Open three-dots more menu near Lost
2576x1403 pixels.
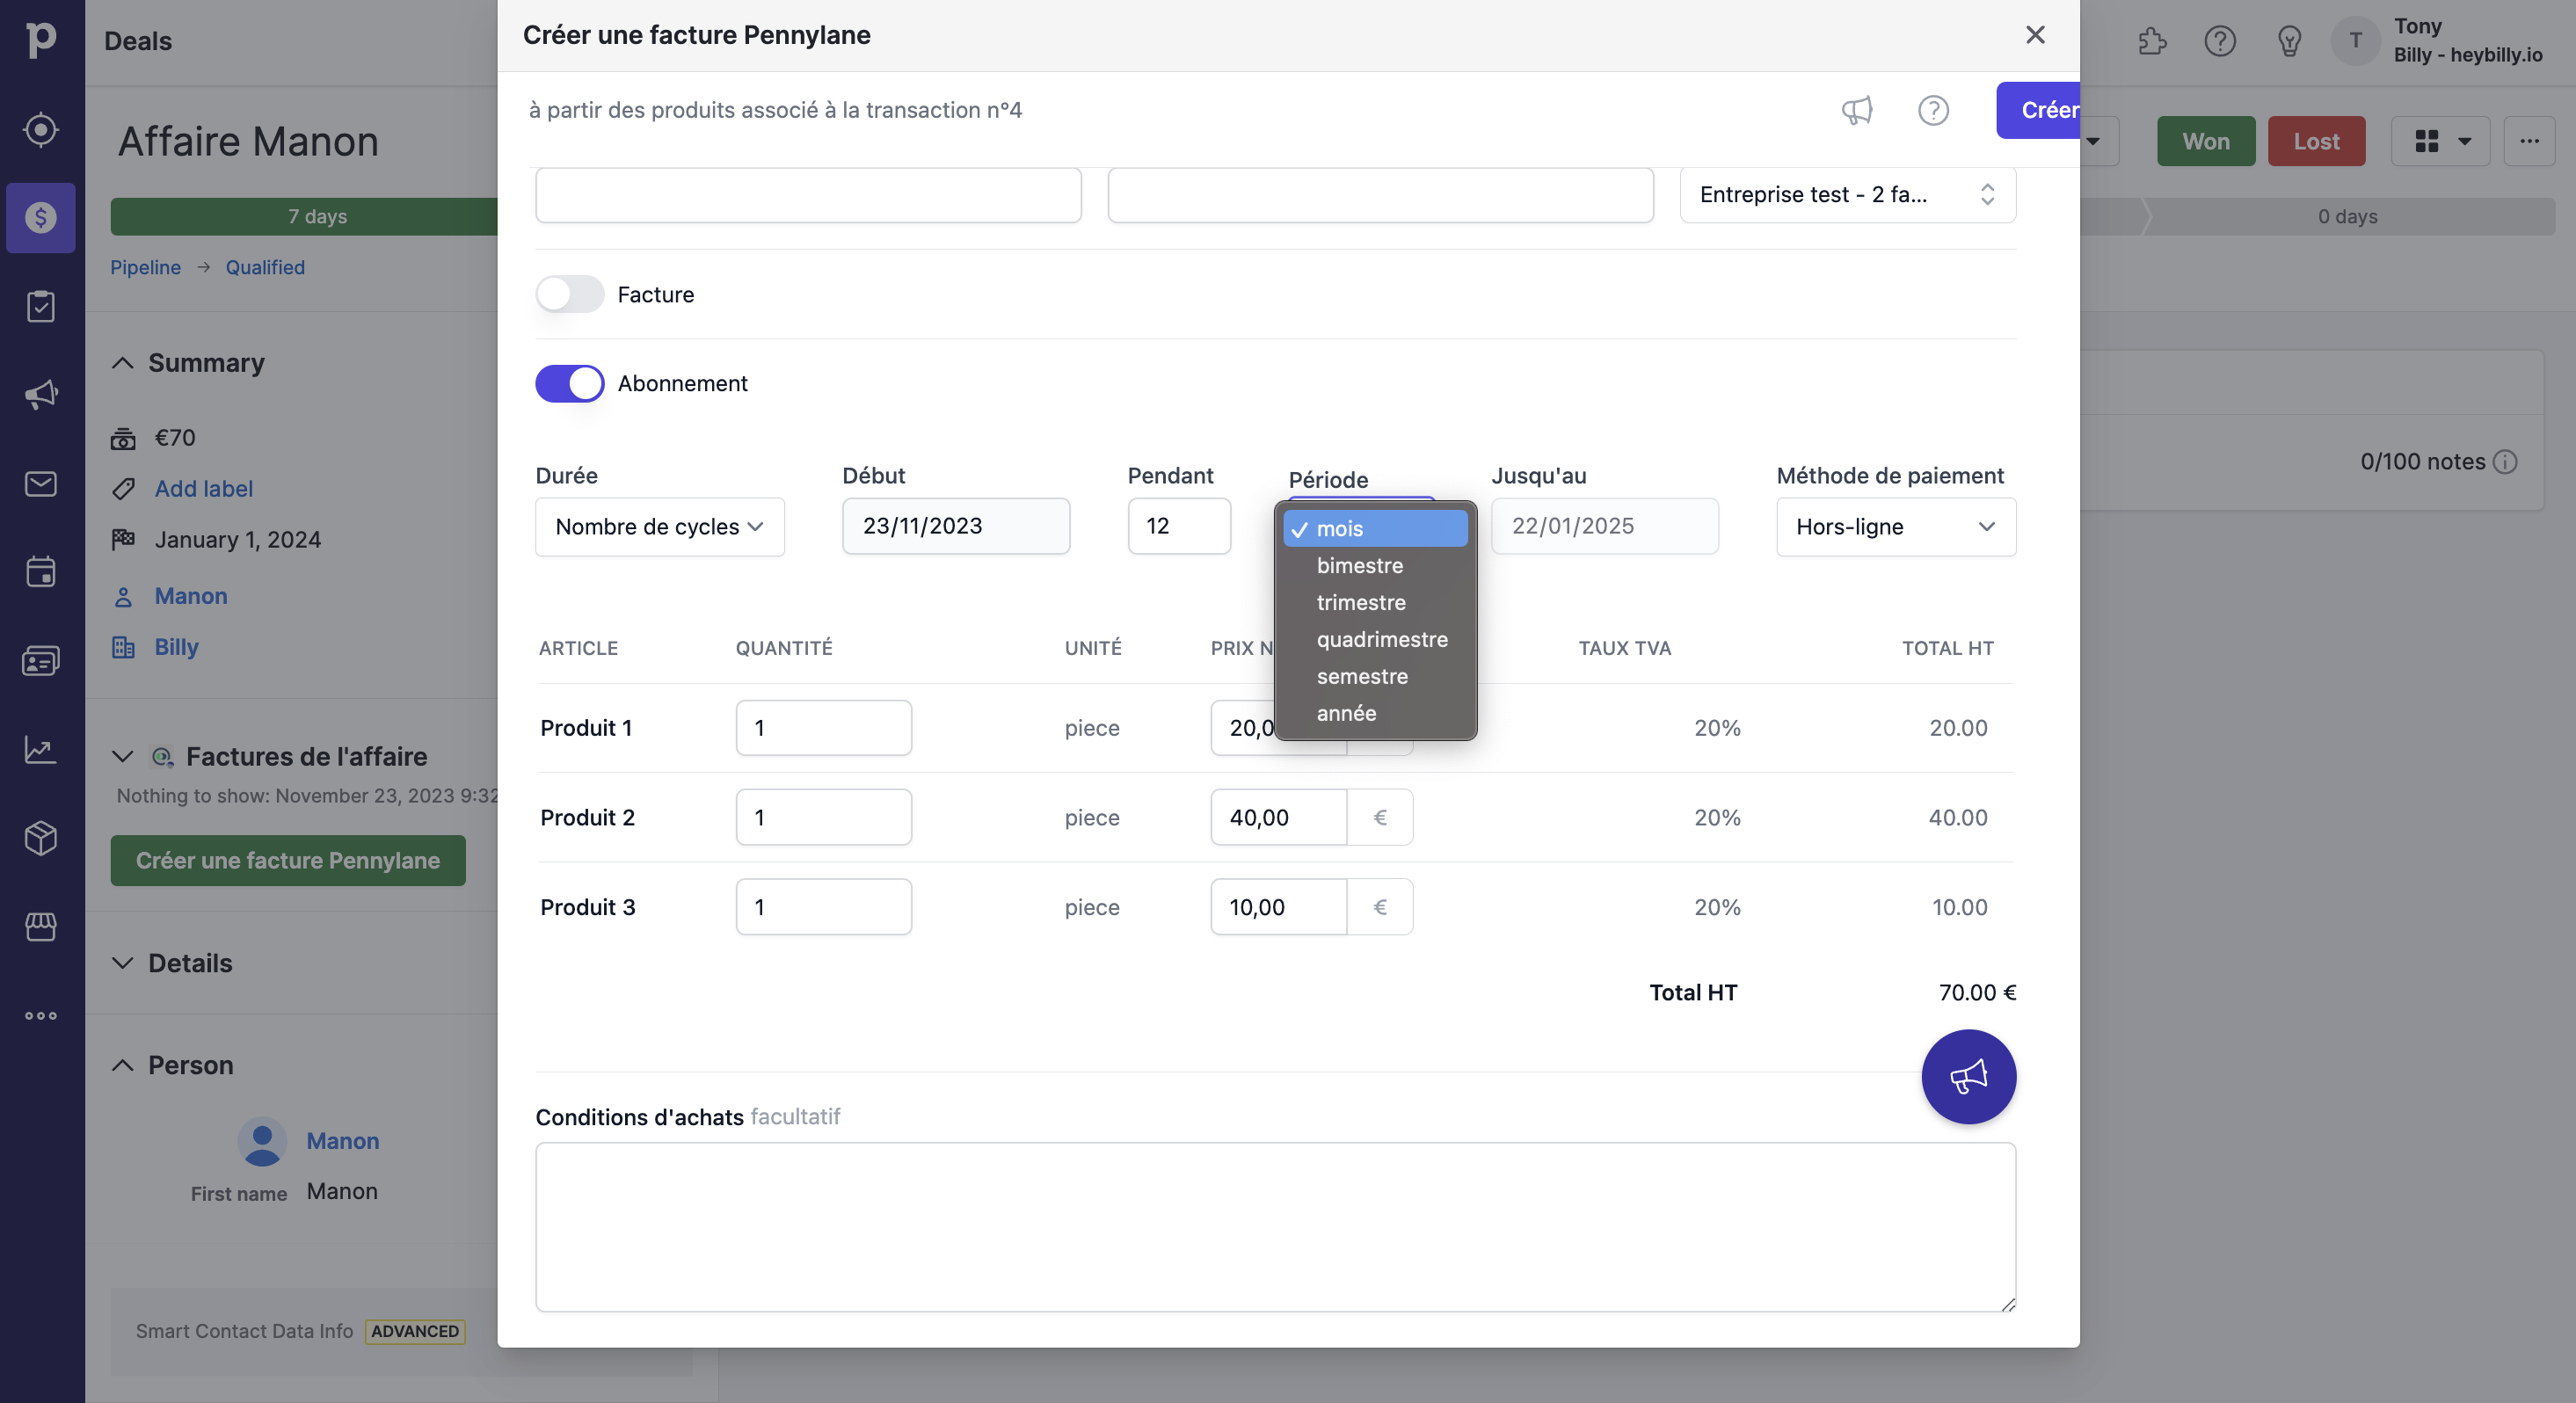coord(2529,141)
